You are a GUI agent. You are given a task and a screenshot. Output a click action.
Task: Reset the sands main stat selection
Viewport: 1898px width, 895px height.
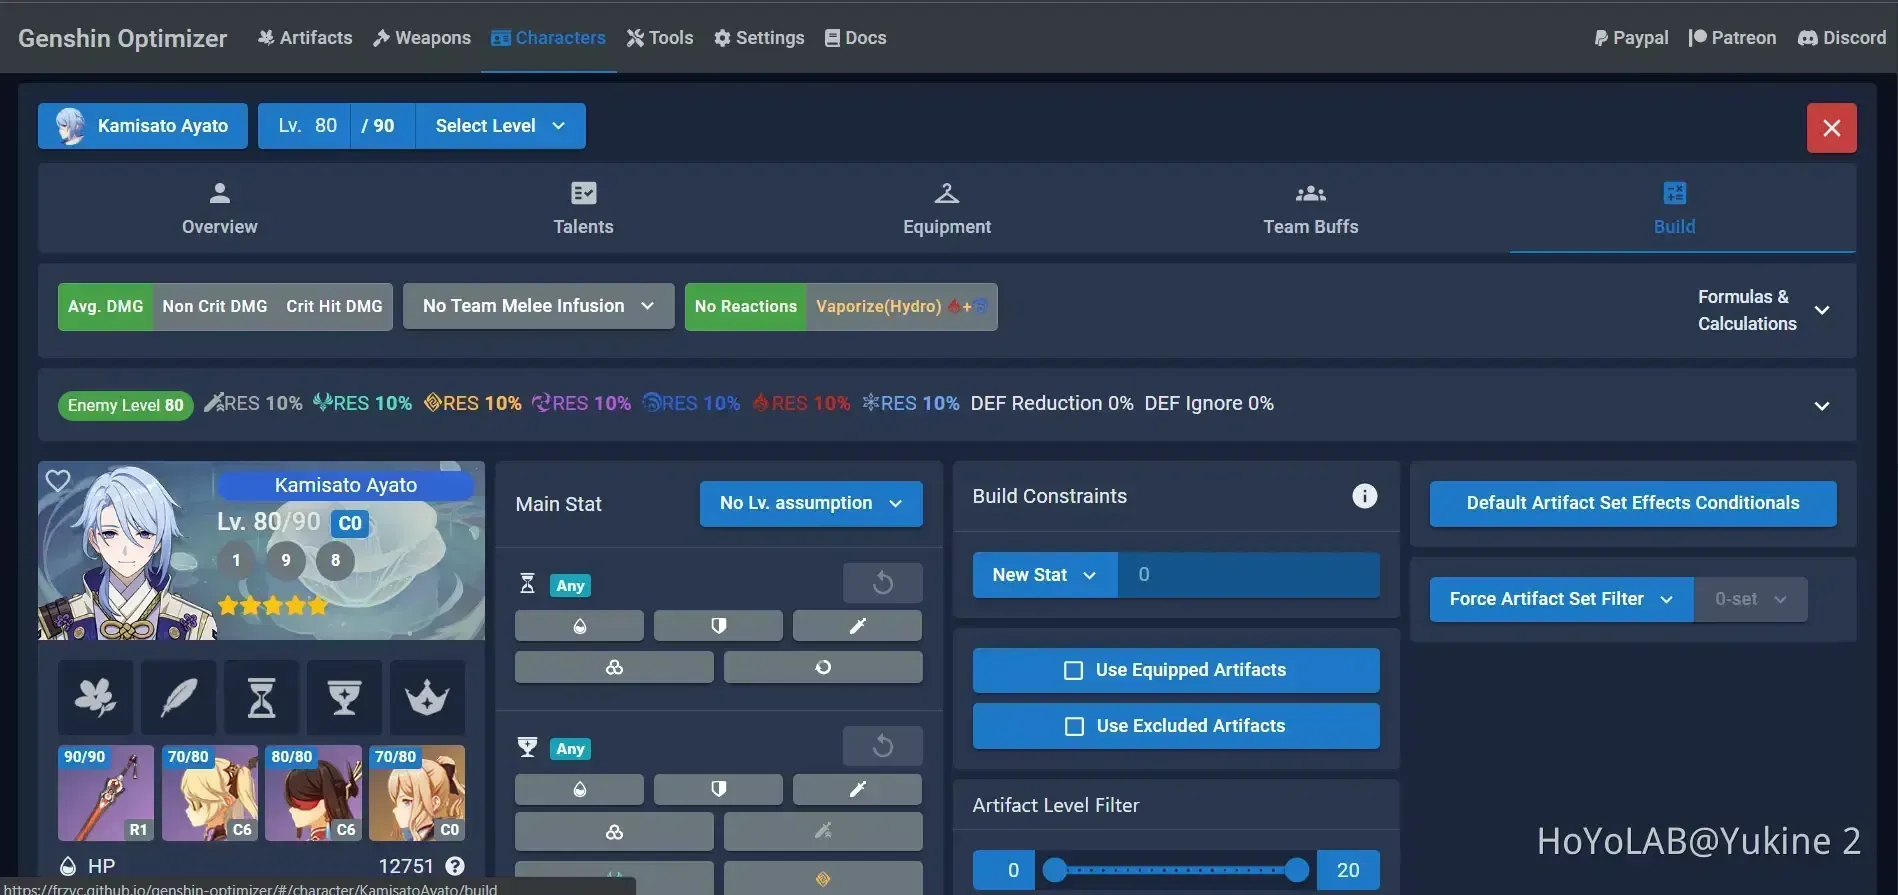click(x=882, y=583)
